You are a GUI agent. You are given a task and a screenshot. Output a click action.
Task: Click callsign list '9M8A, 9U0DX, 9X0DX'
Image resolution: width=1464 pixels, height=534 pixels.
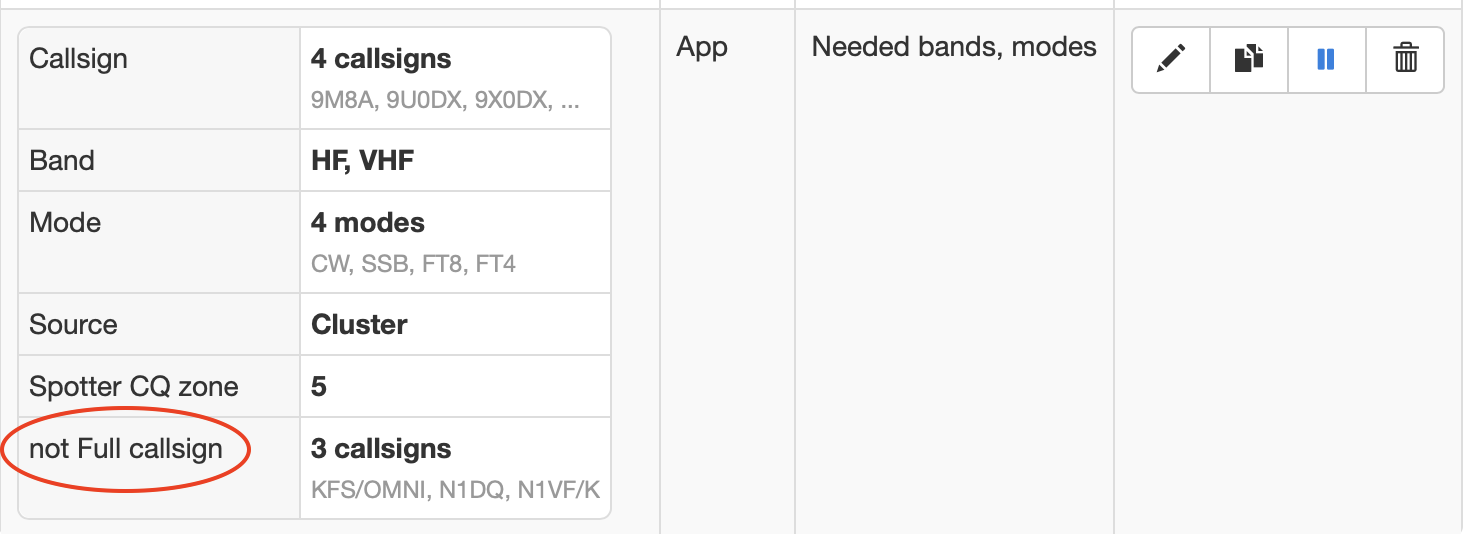(445, 101)
